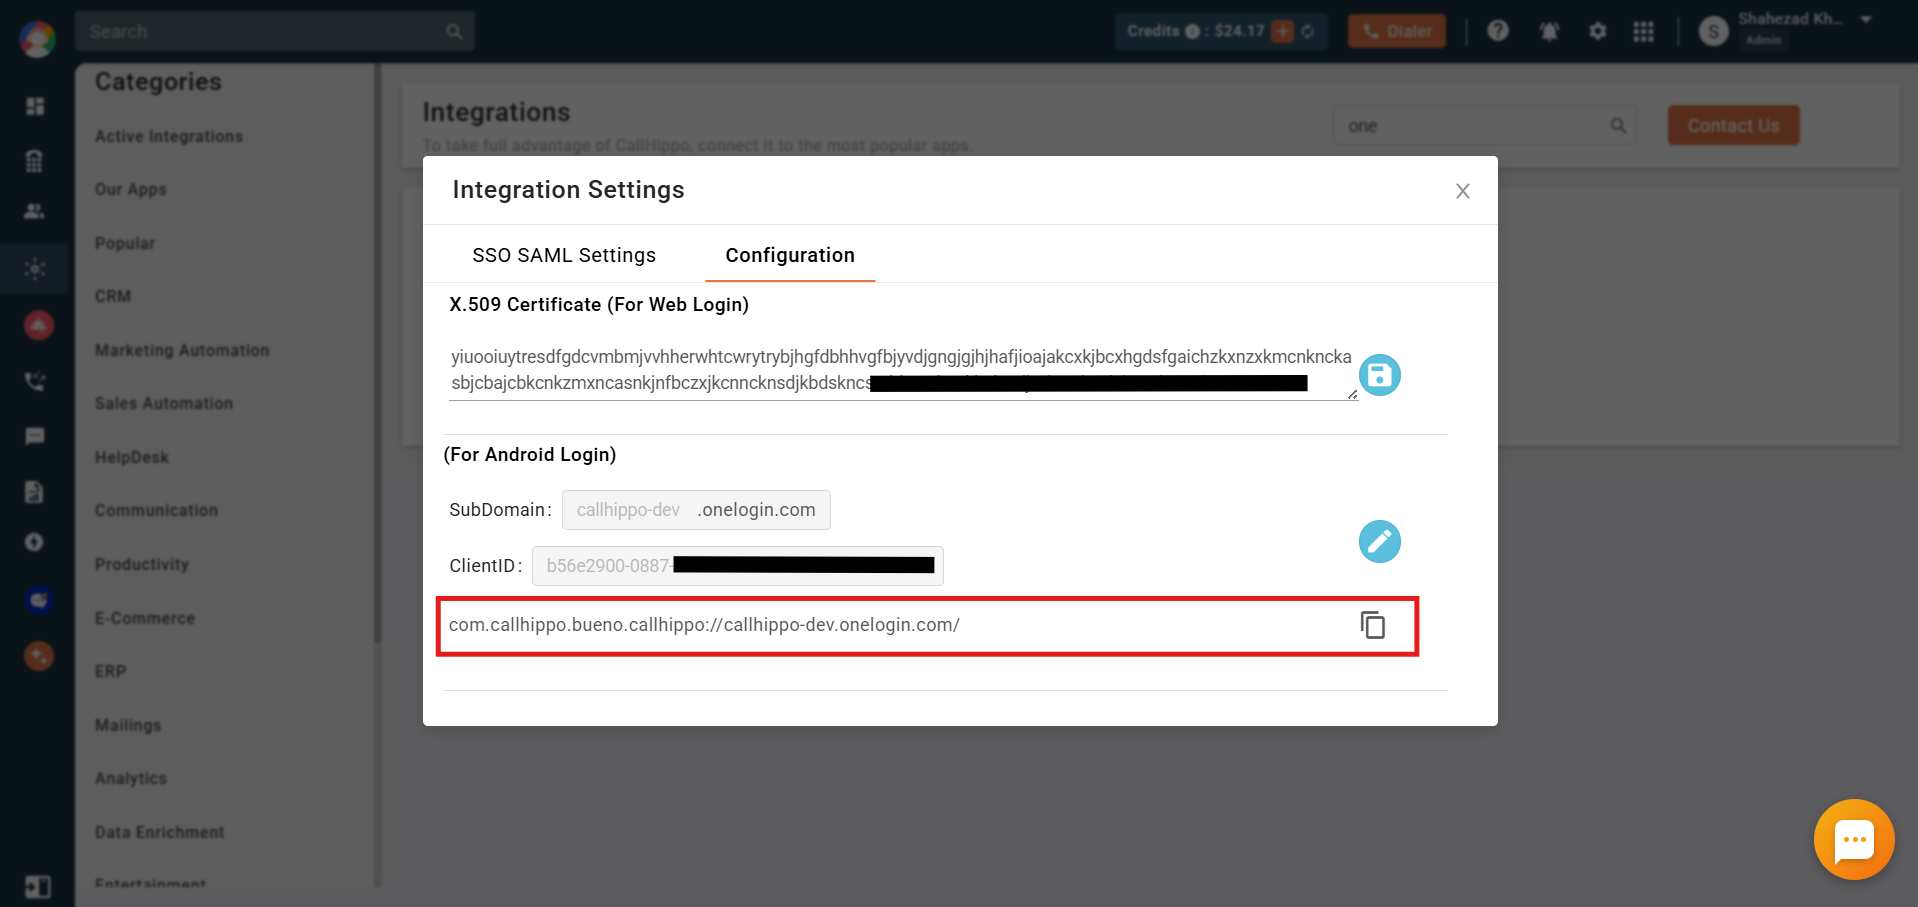Screen dimensions: 1918x907
Task: Click the Credits $24.17 balance text
Action: (1195, 31)
